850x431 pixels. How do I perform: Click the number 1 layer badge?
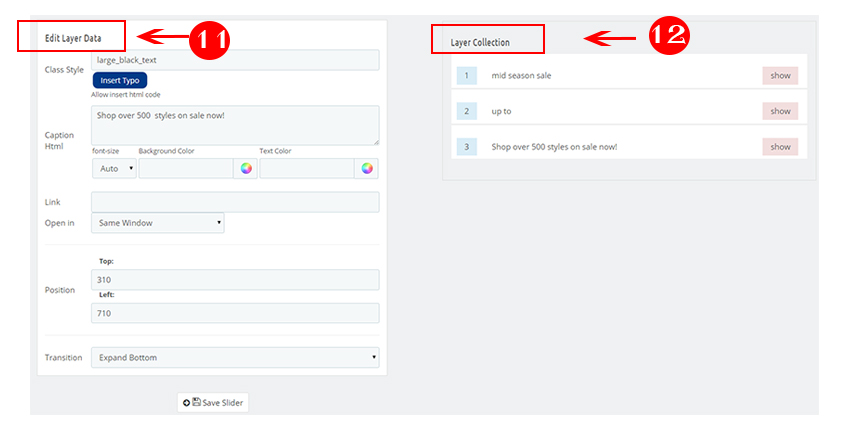[467, 75]
